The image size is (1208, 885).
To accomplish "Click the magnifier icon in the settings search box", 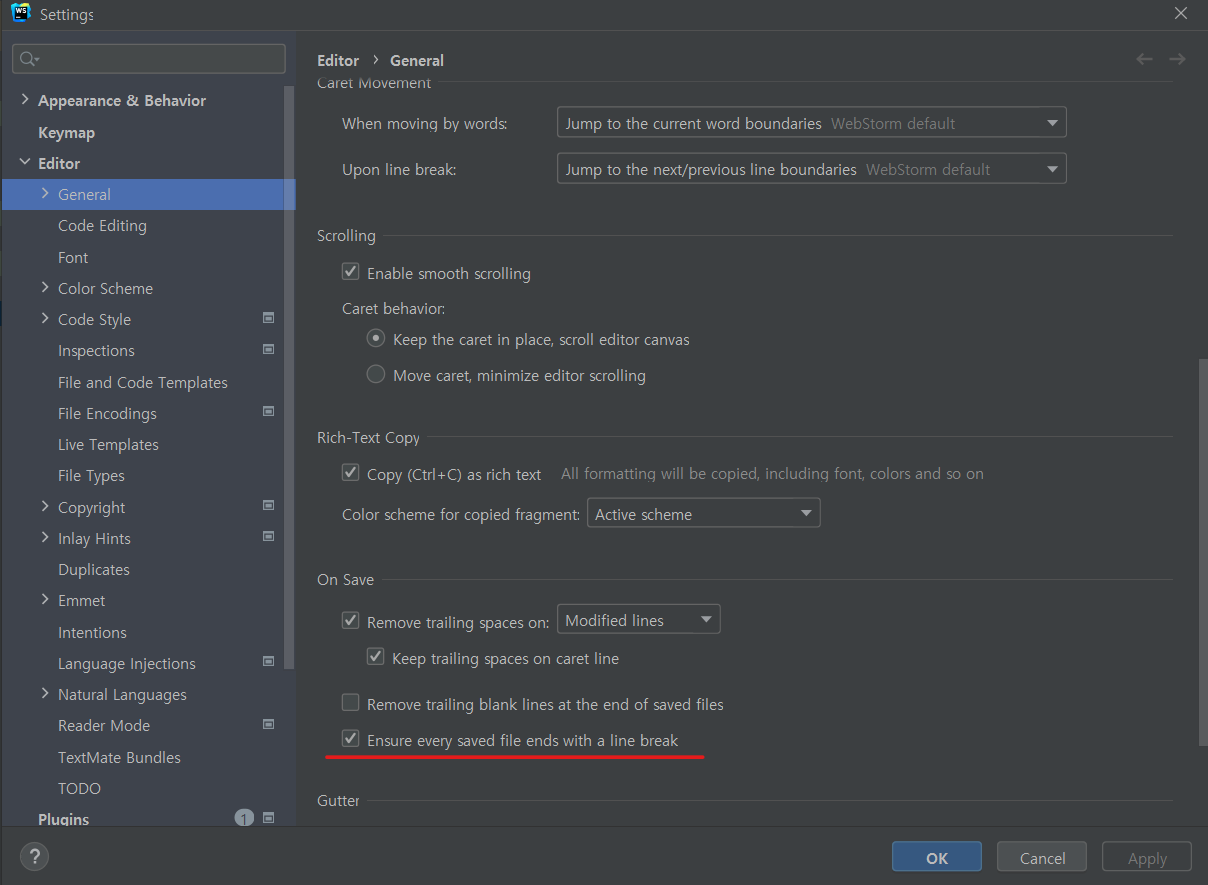I will (x=30, y=58).
